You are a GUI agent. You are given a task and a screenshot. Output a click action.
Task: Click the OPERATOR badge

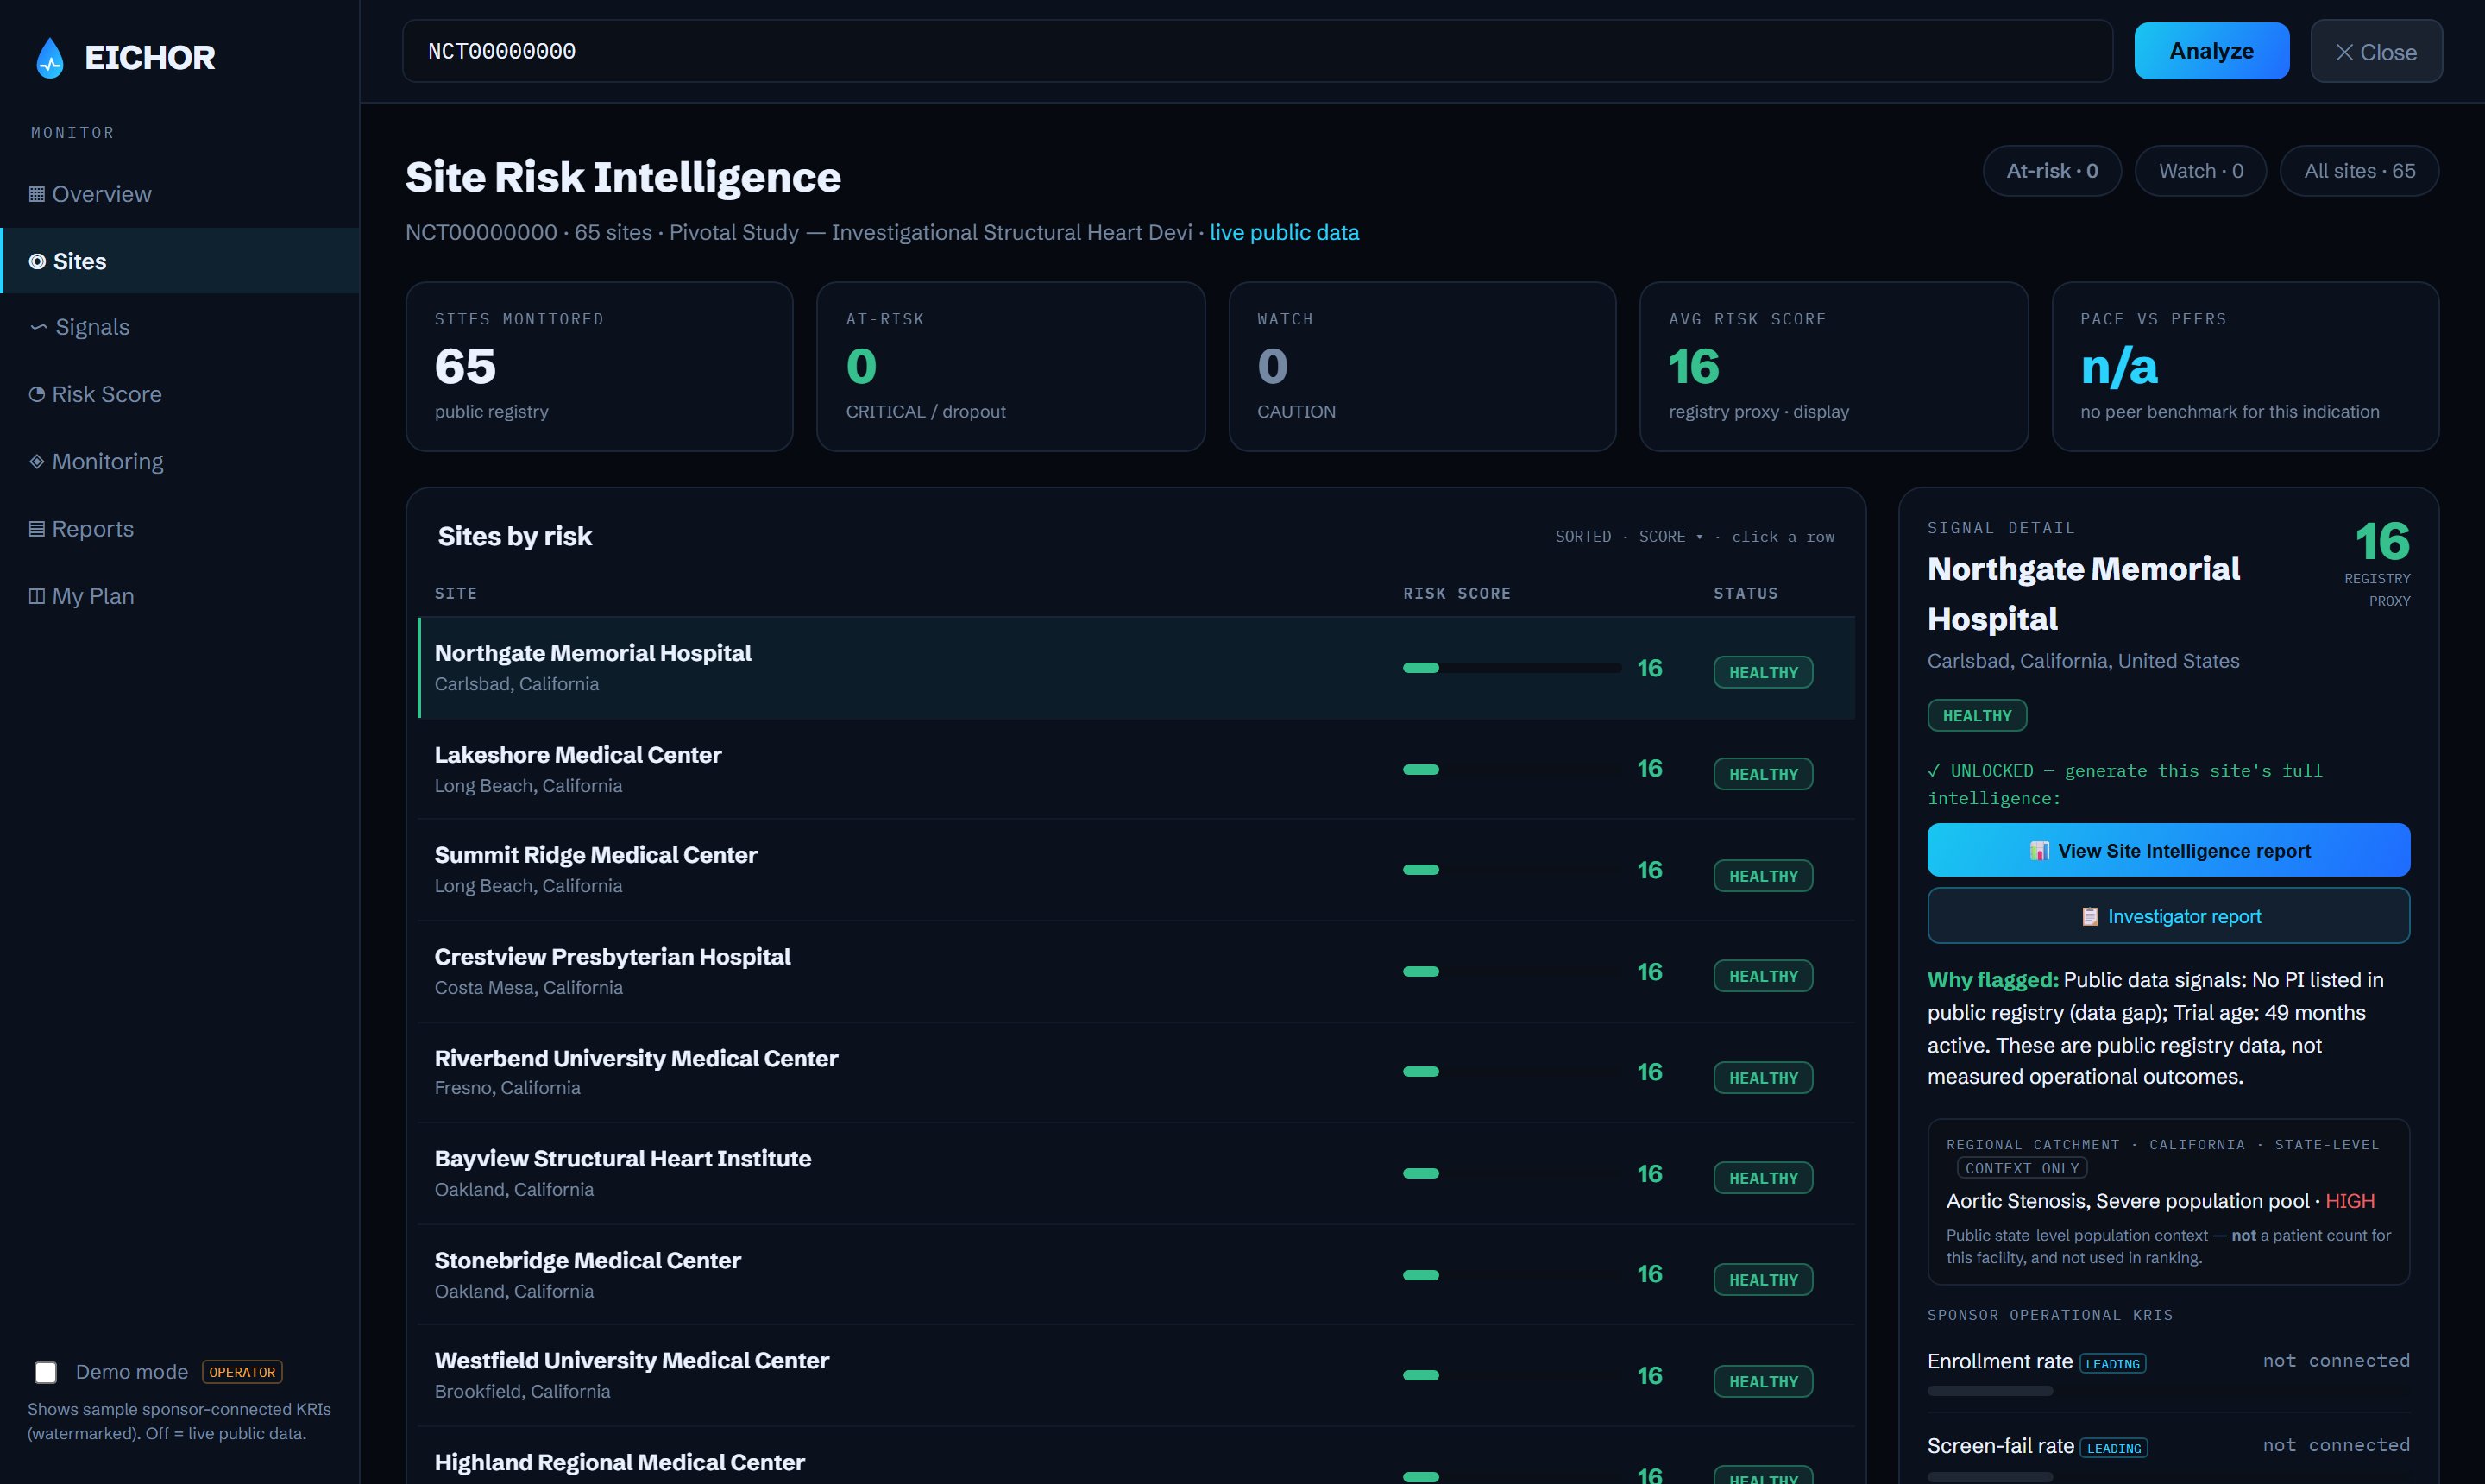coord(242,1372)
